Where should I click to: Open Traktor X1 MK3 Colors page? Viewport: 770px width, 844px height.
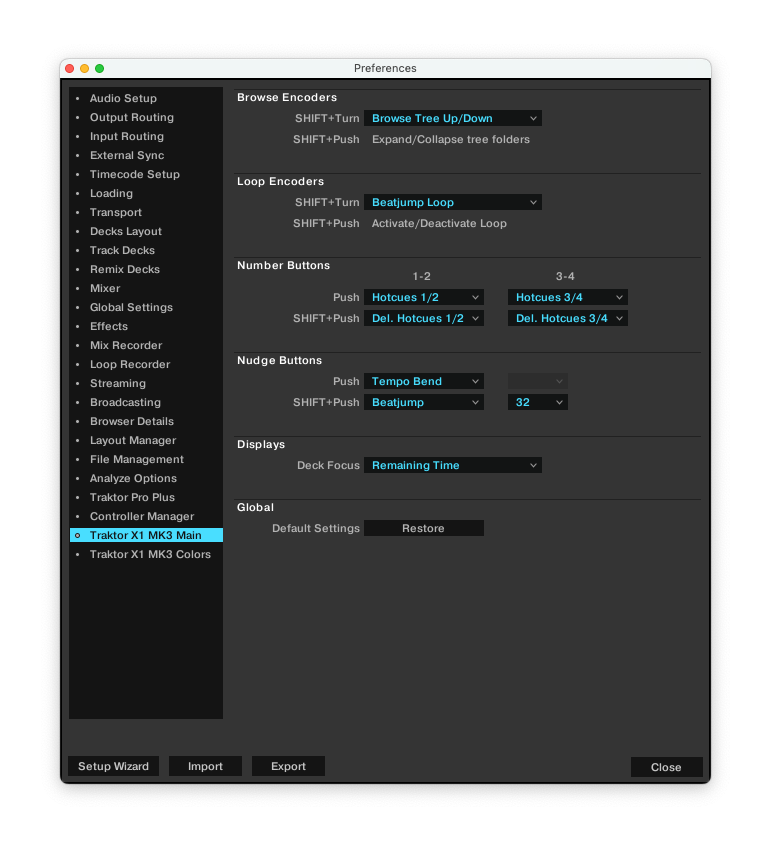coord(150,554)
